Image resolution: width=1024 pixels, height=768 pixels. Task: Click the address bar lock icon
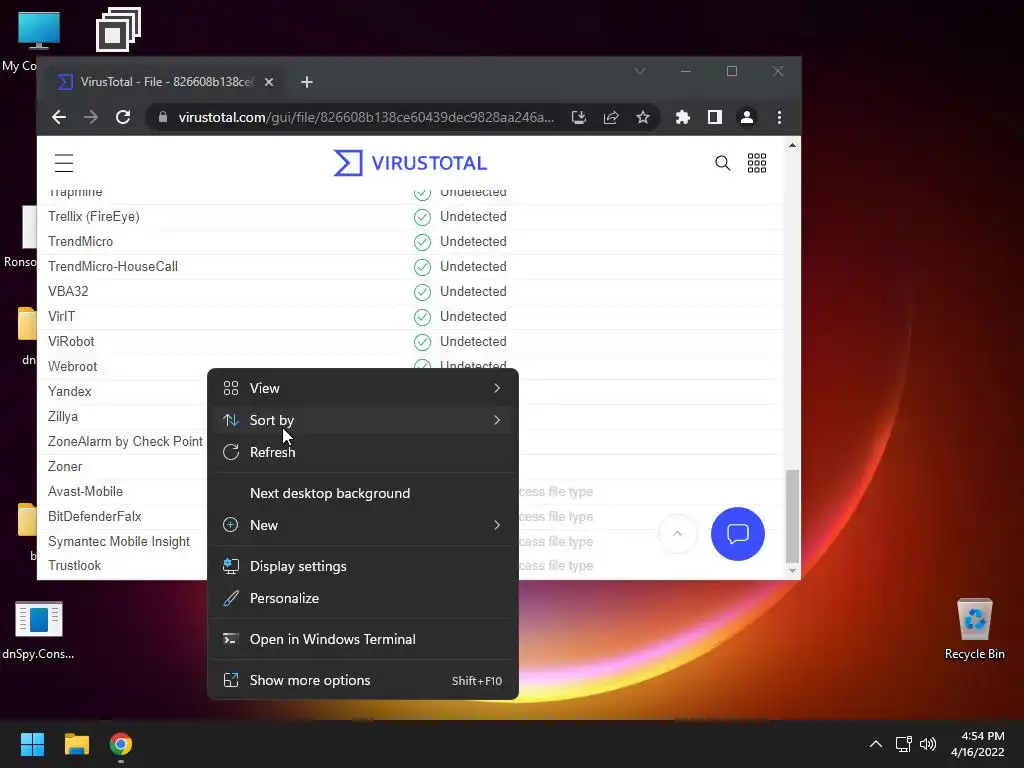click(x=163, y=117)
